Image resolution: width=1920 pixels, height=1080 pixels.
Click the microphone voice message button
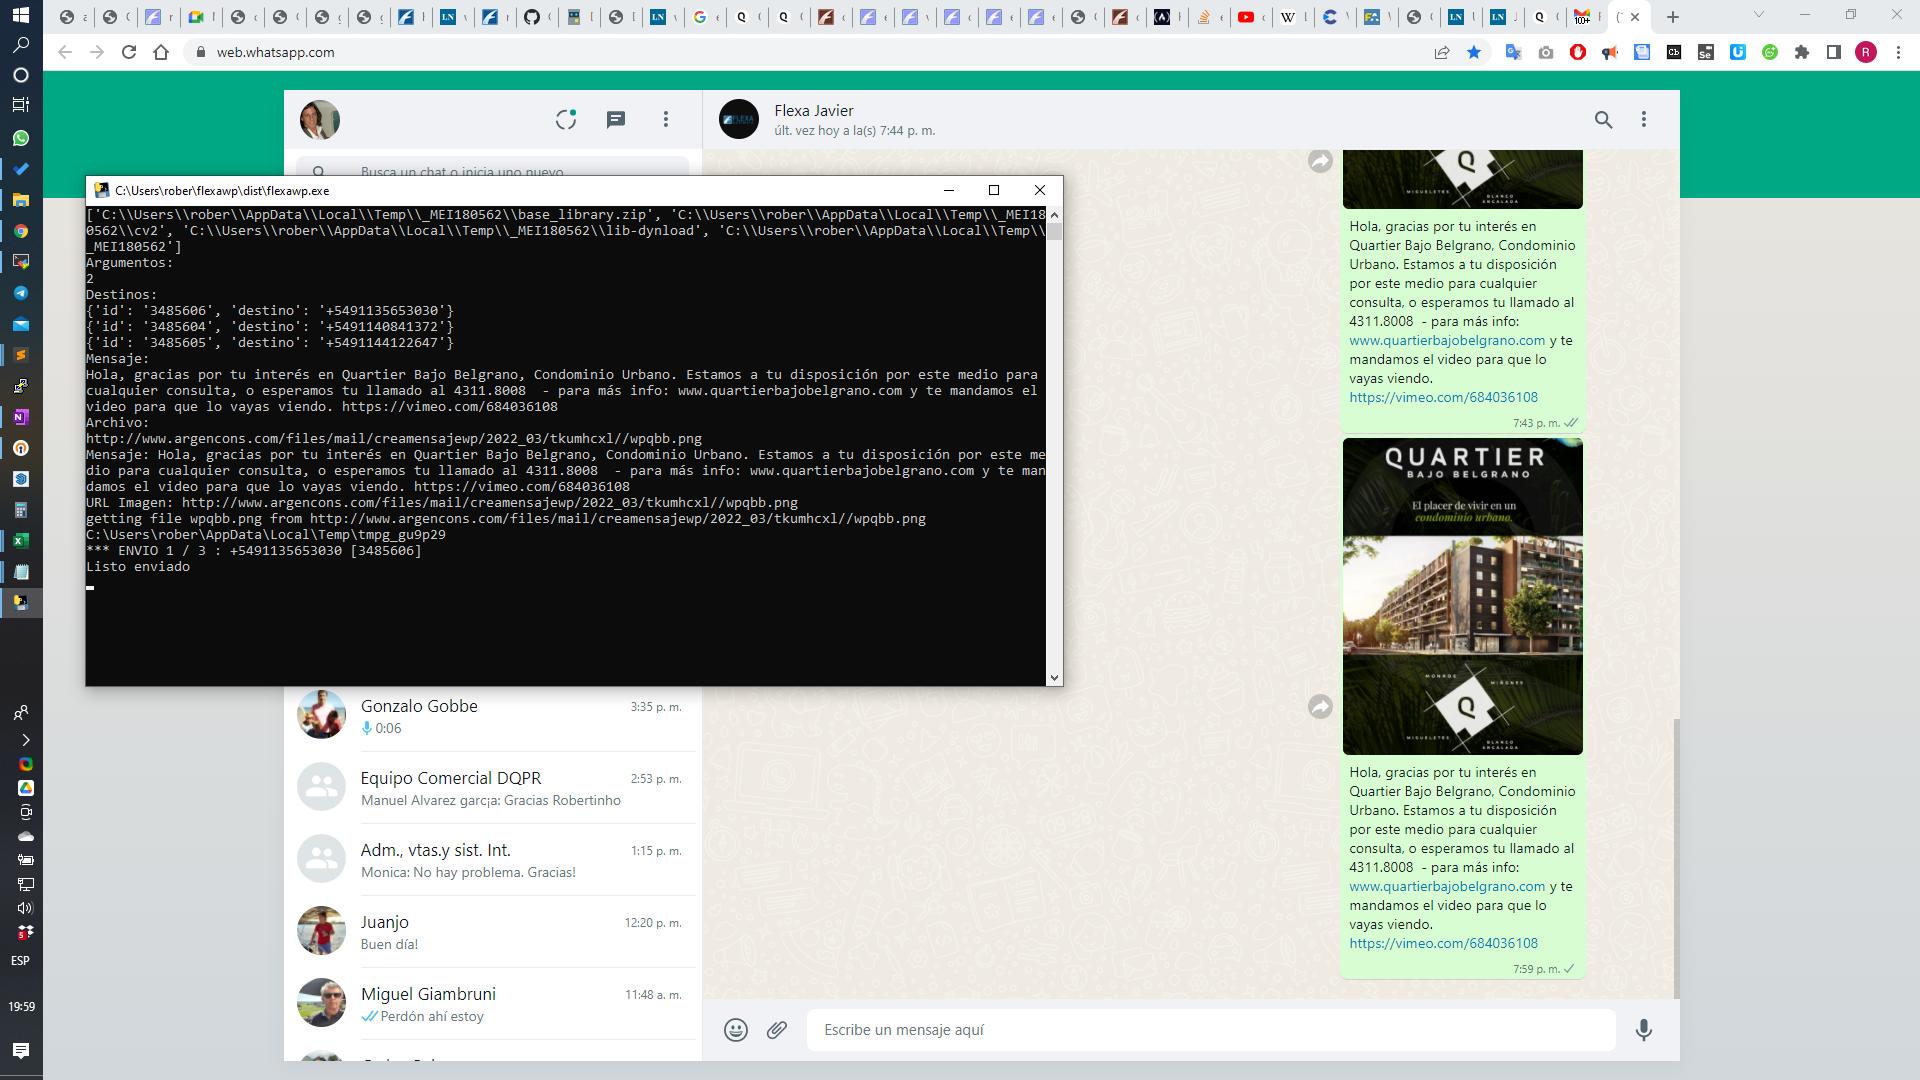pos(1644,1030)
